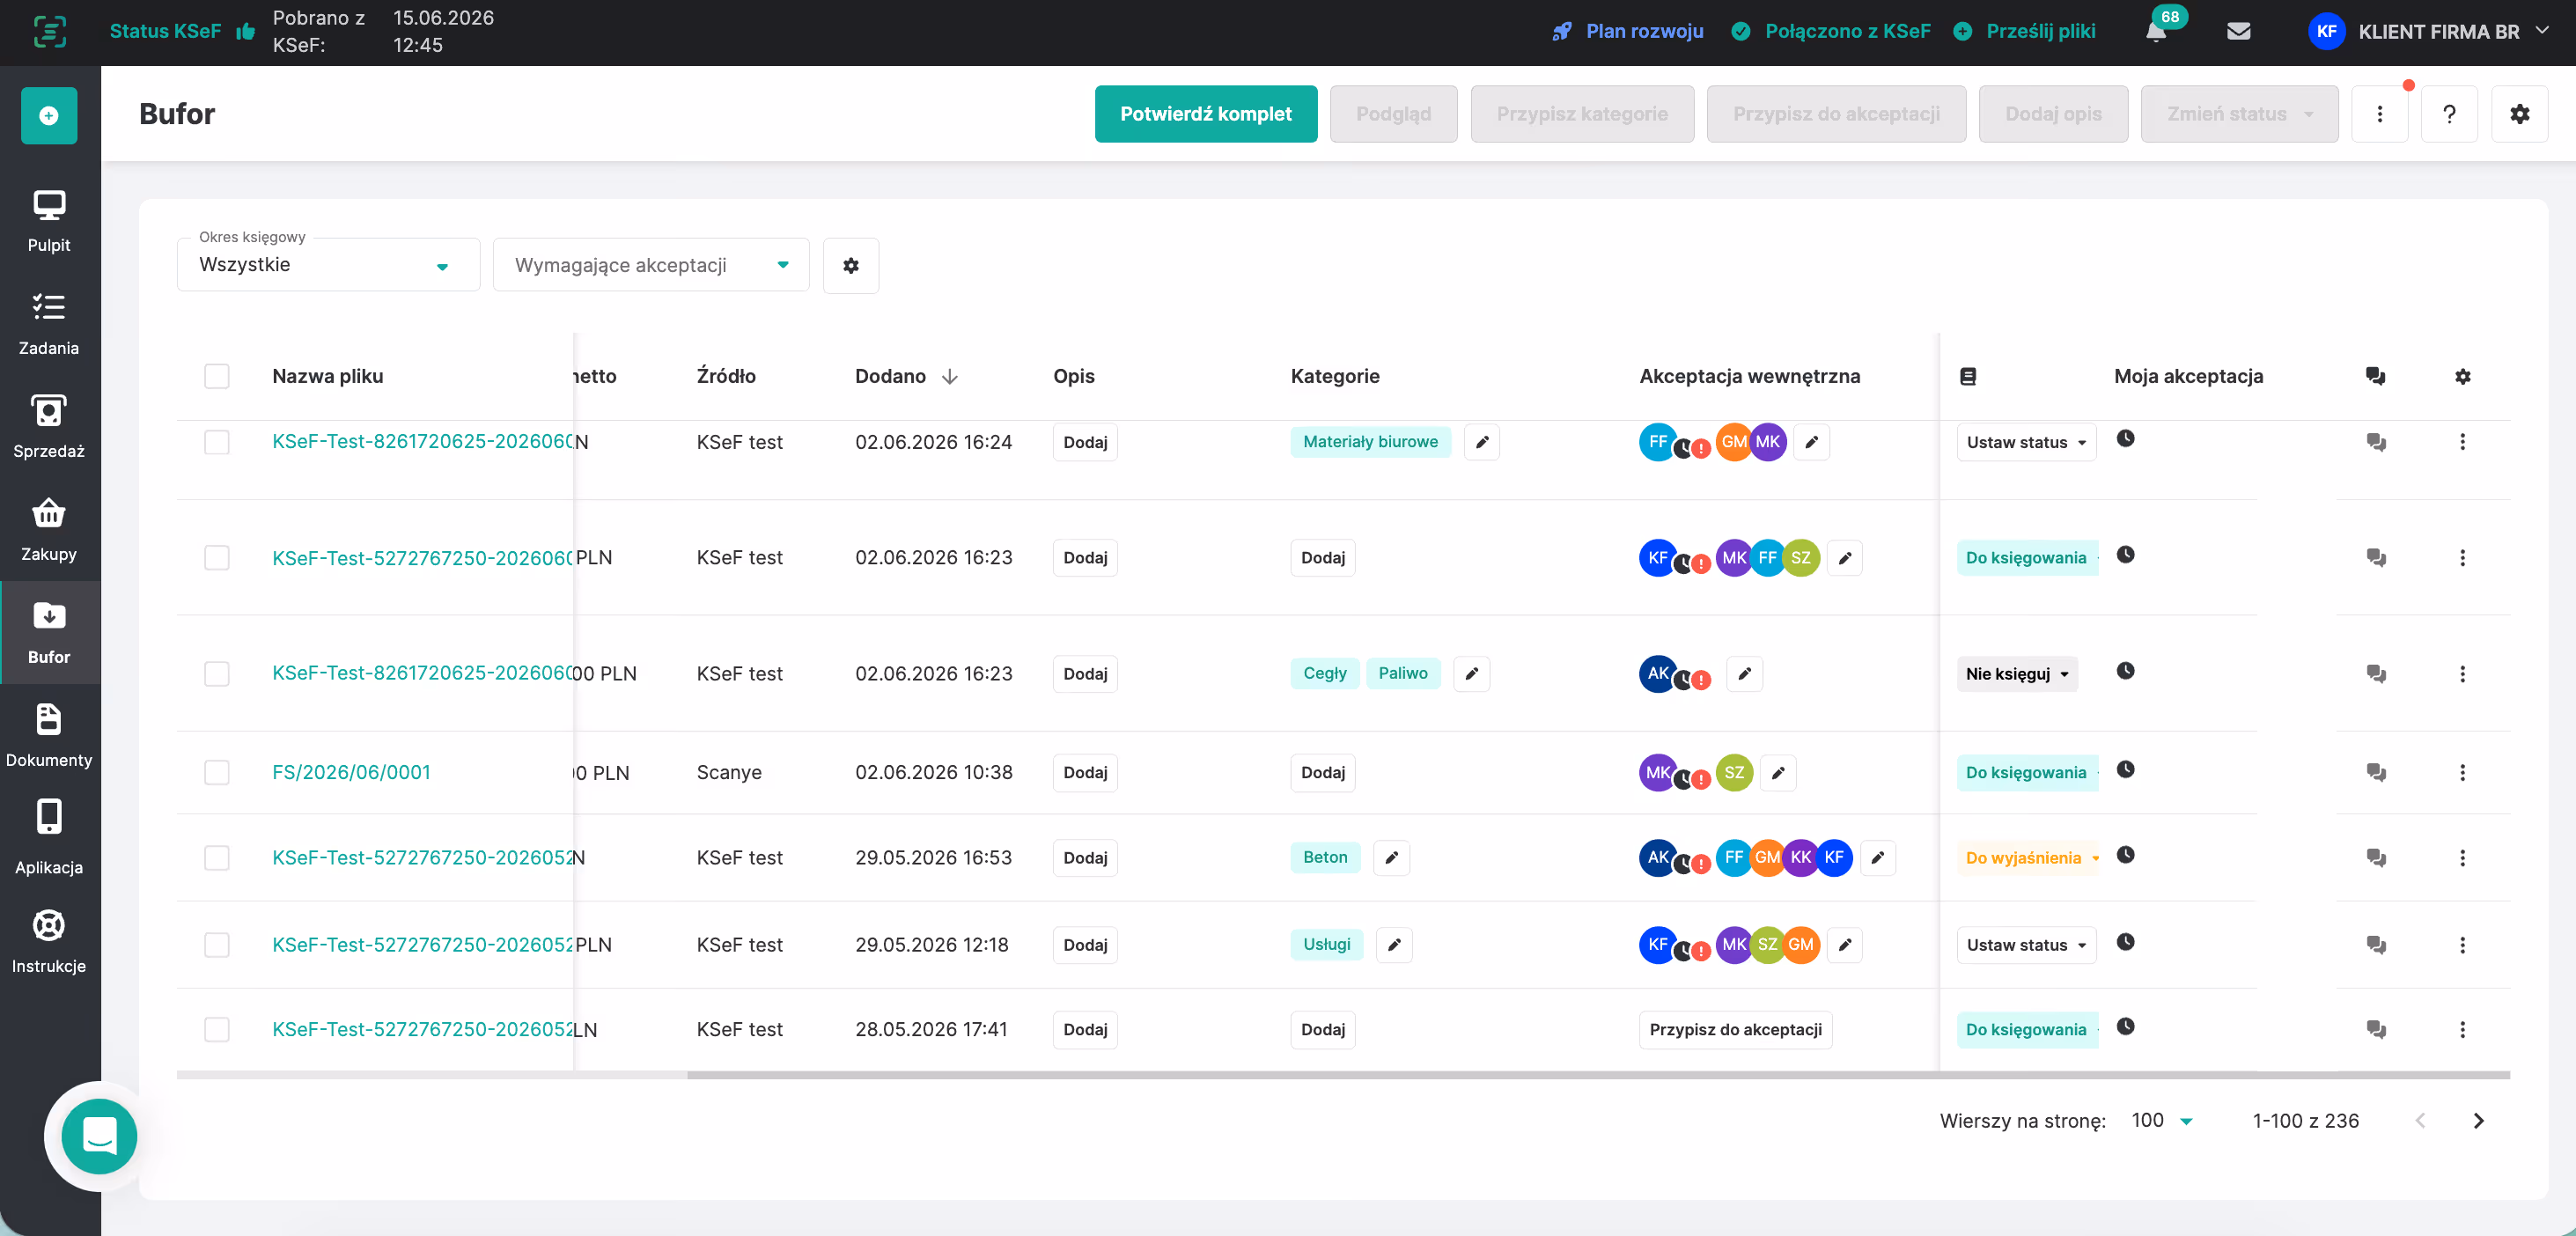Select checkbox for FS/2026/06/0001 row
This screenshot has width=2576, height=1236.
pos(217,773)
